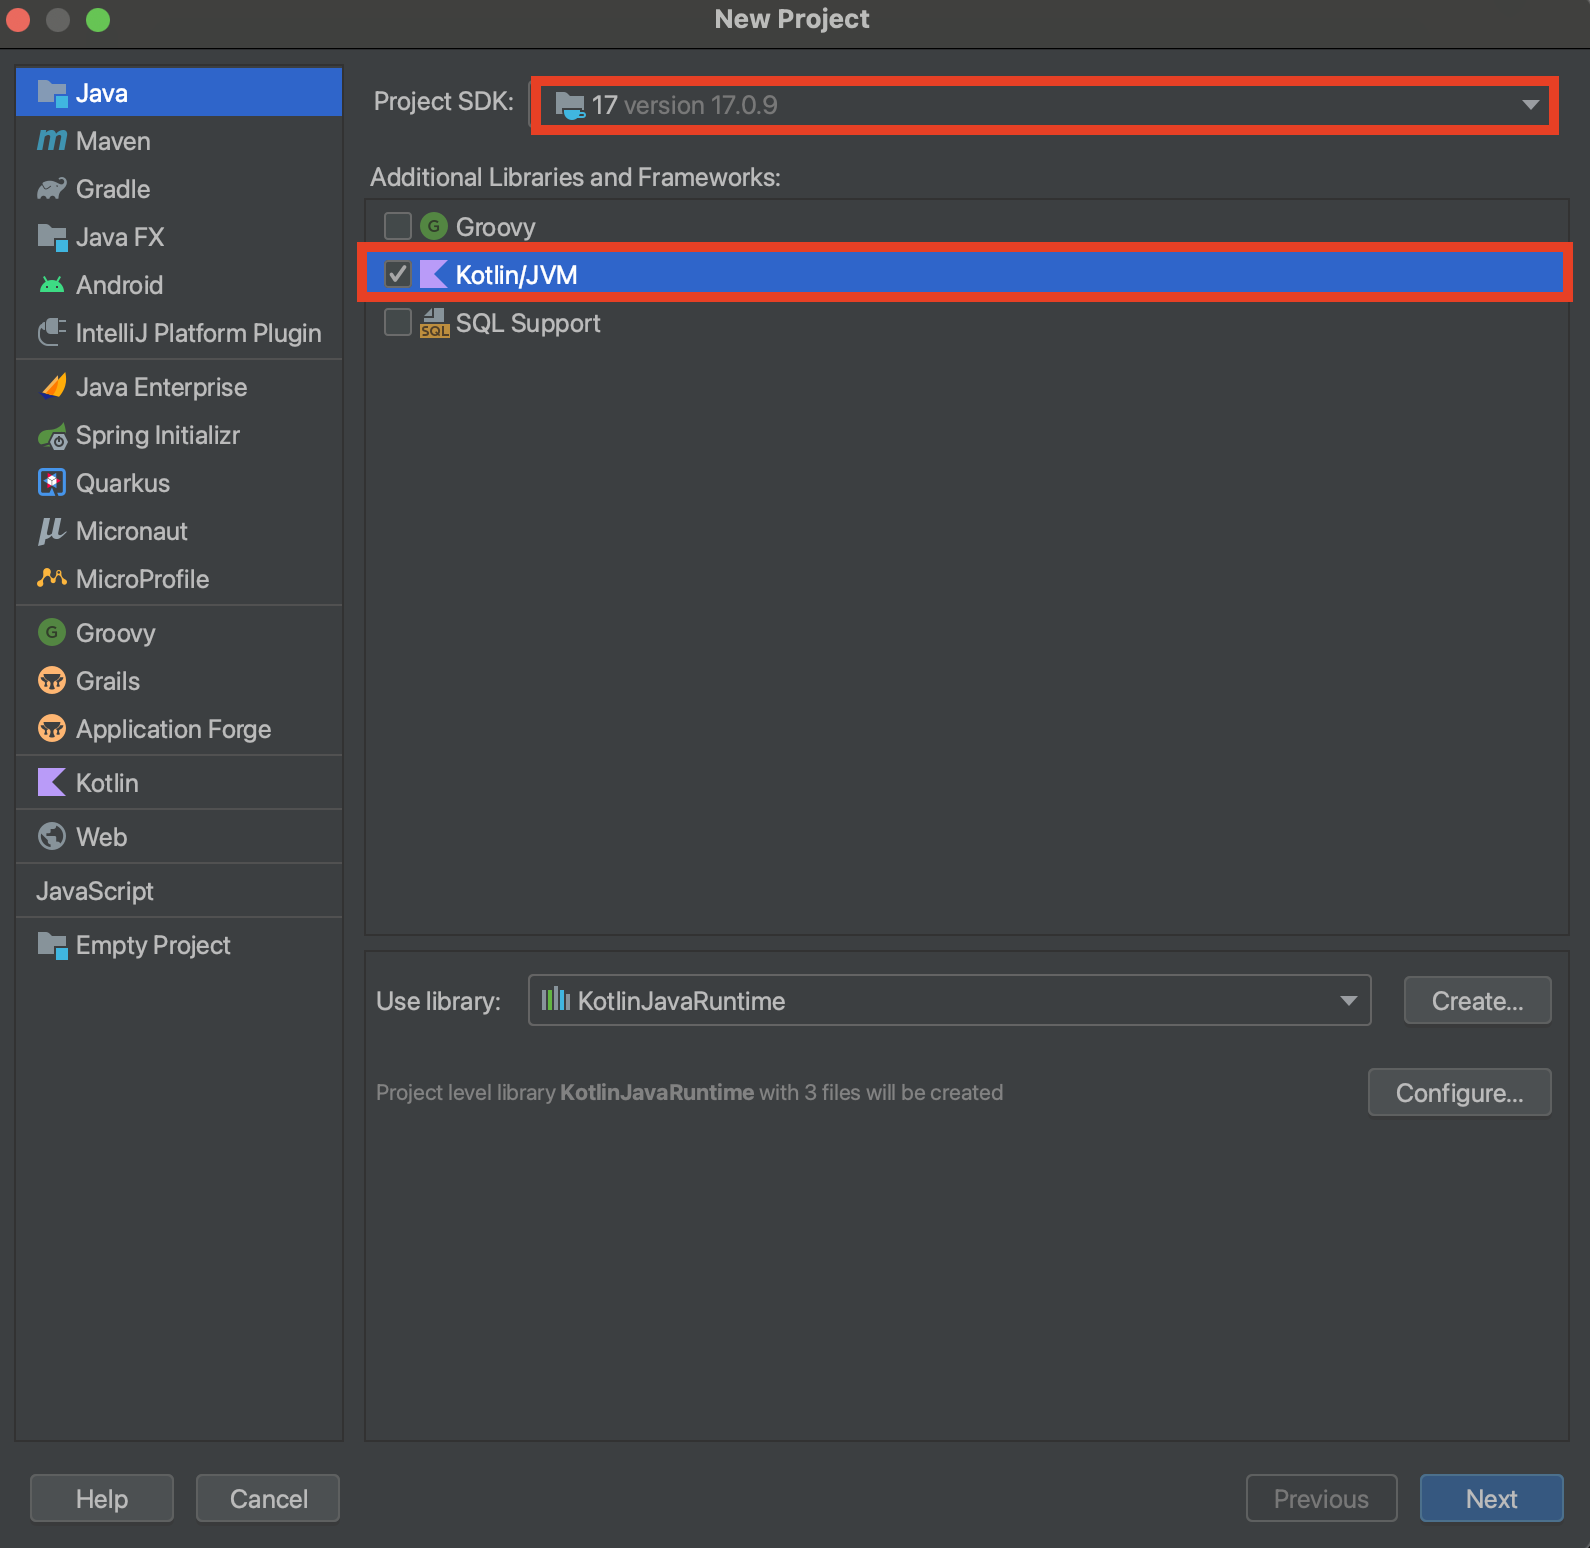The height and width of the screenshot is (1548, 1590).
Task: Select JavaScript project type
Action: [95, 891]
